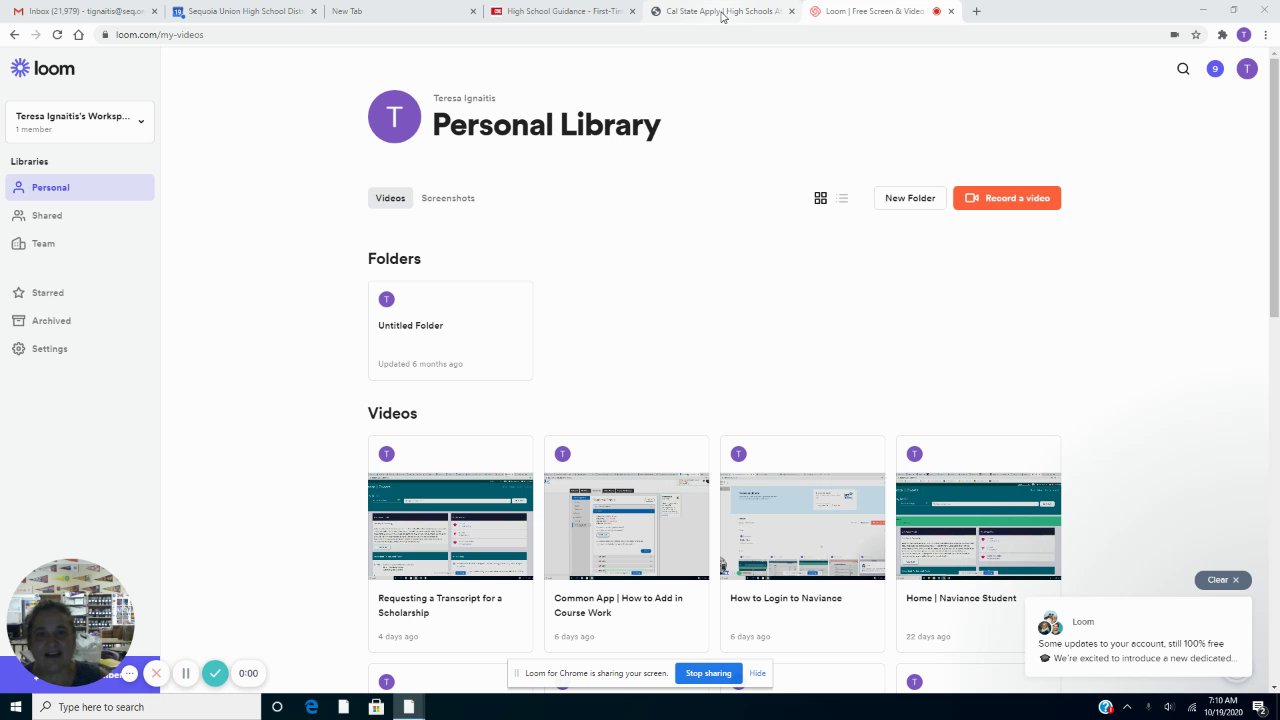Click Stop sharing button
The width and height of the screenshot is (1280, 720).
[708, 673]
